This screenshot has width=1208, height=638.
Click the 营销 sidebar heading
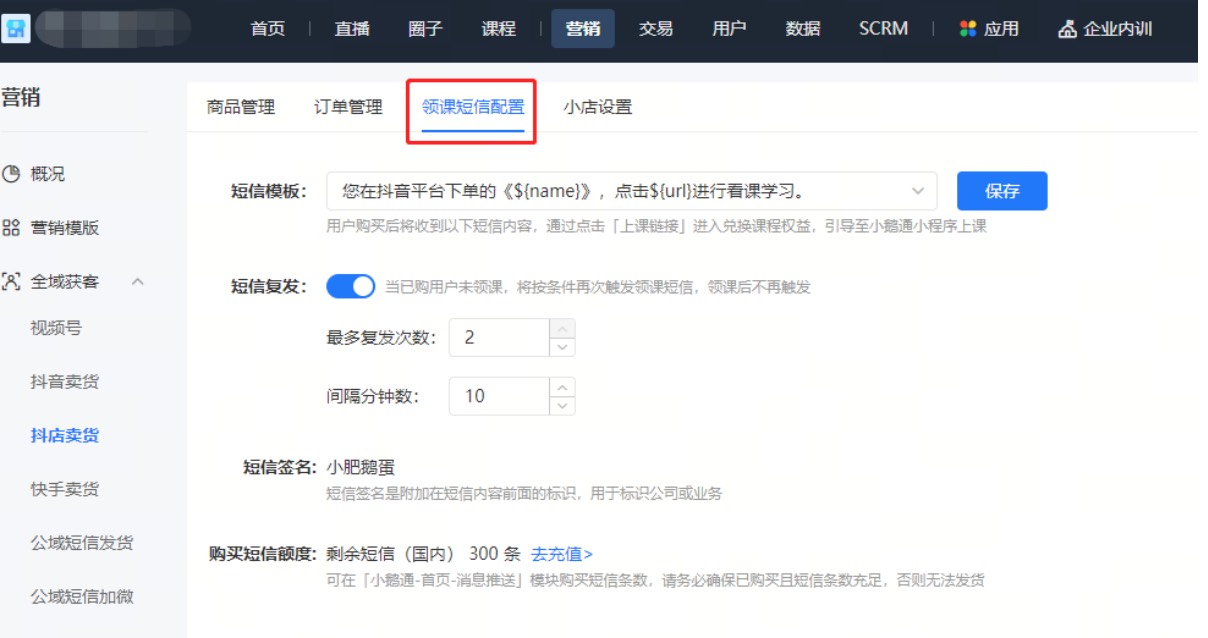tap(21, 97)
